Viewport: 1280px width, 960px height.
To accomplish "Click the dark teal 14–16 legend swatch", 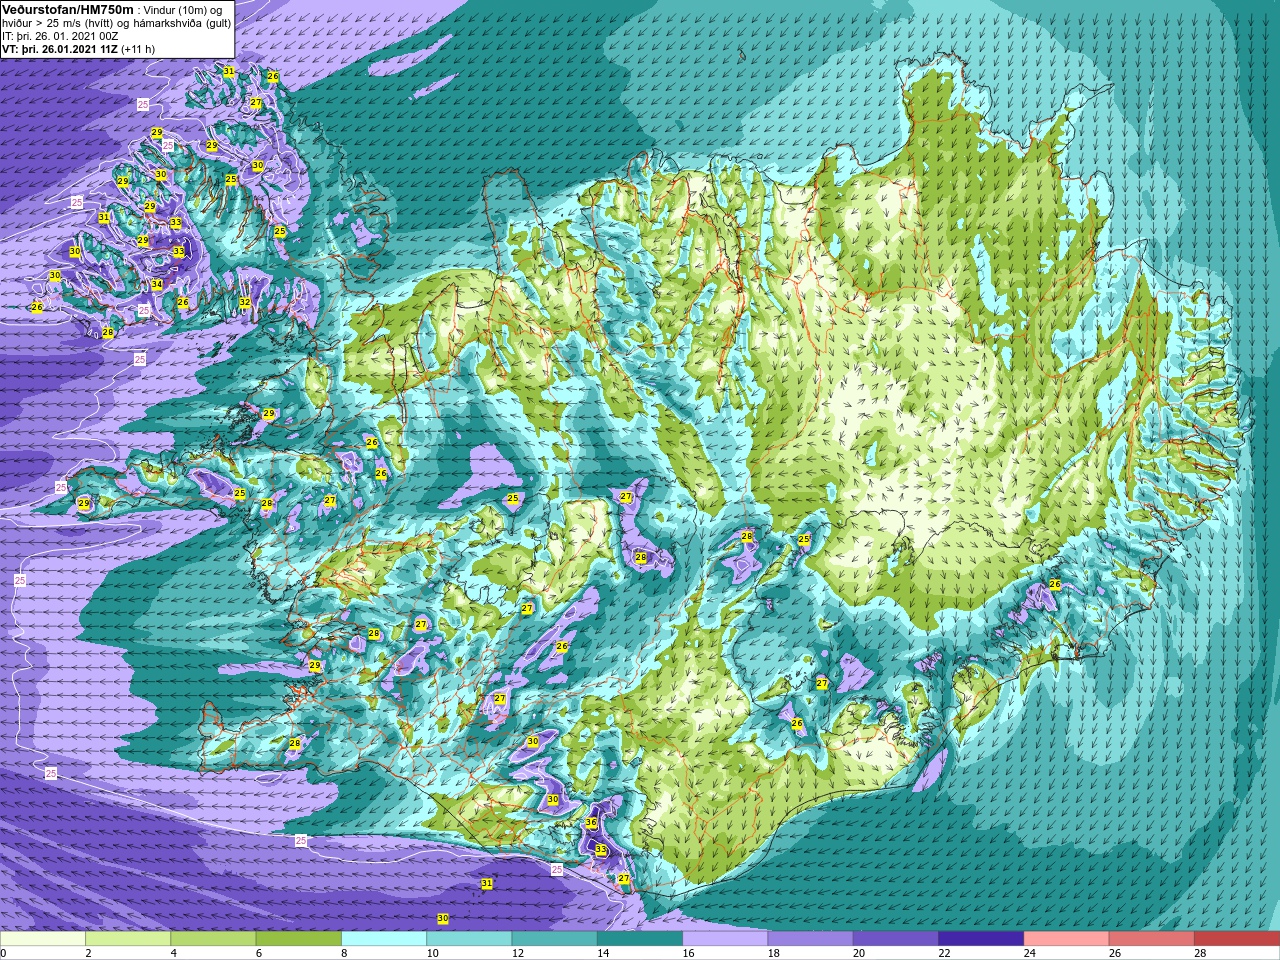I will click(x=640, y=939).
